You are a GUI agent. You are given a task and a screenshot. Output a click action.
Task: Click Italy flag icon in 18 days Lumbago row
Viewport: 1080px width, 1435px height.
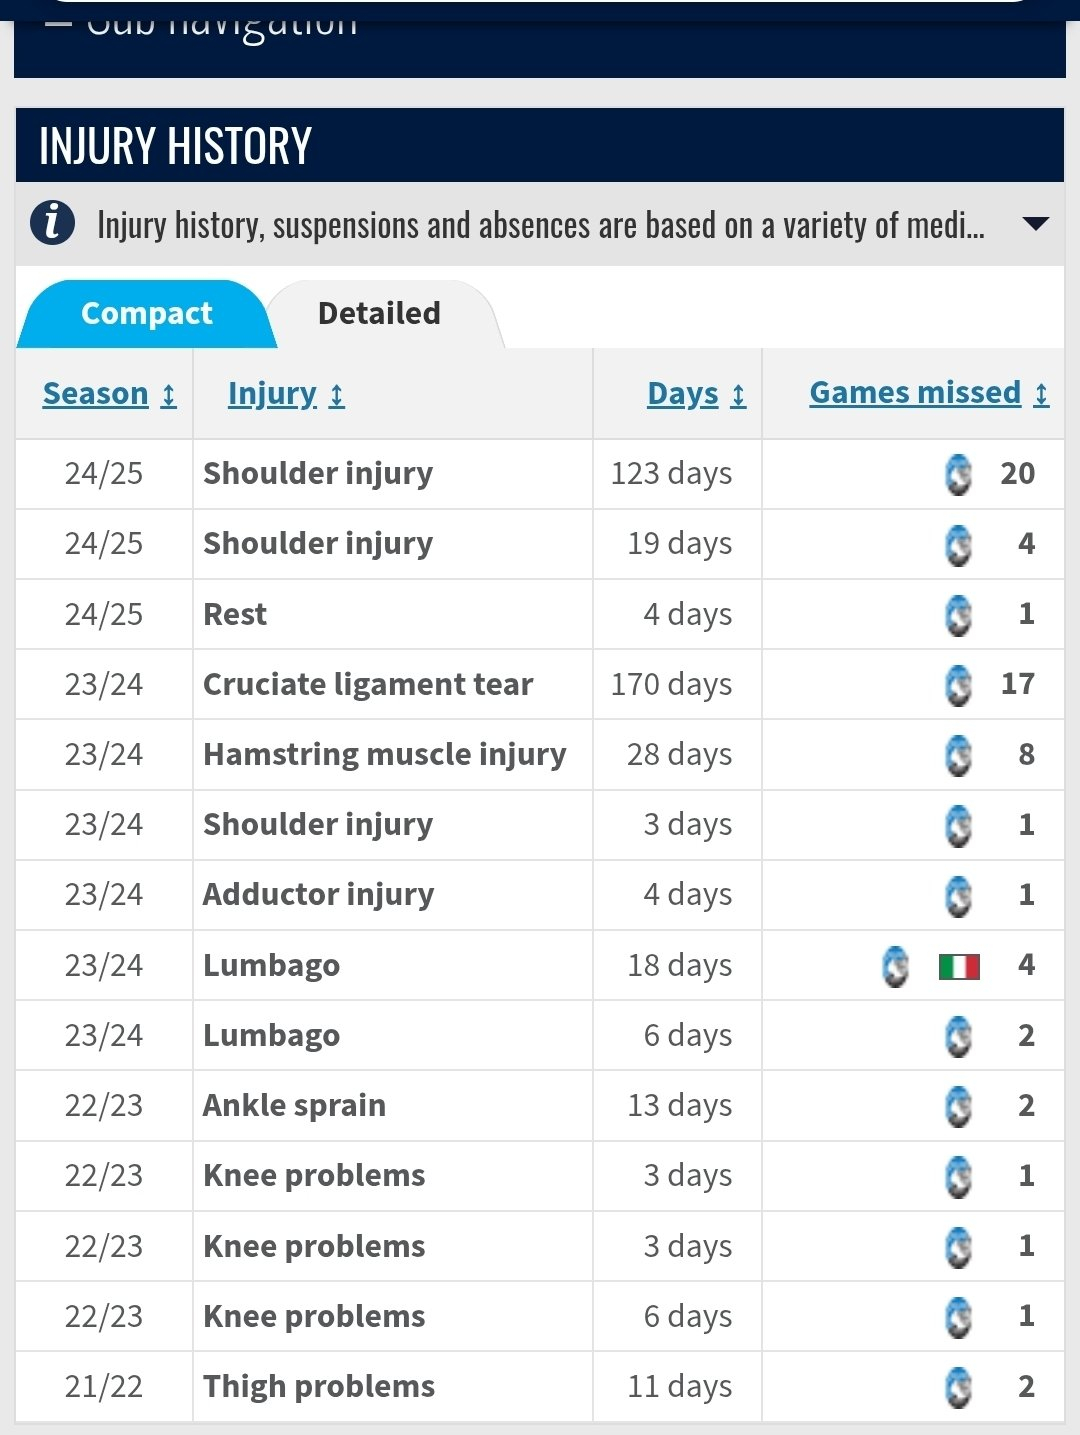pos(959,966)
